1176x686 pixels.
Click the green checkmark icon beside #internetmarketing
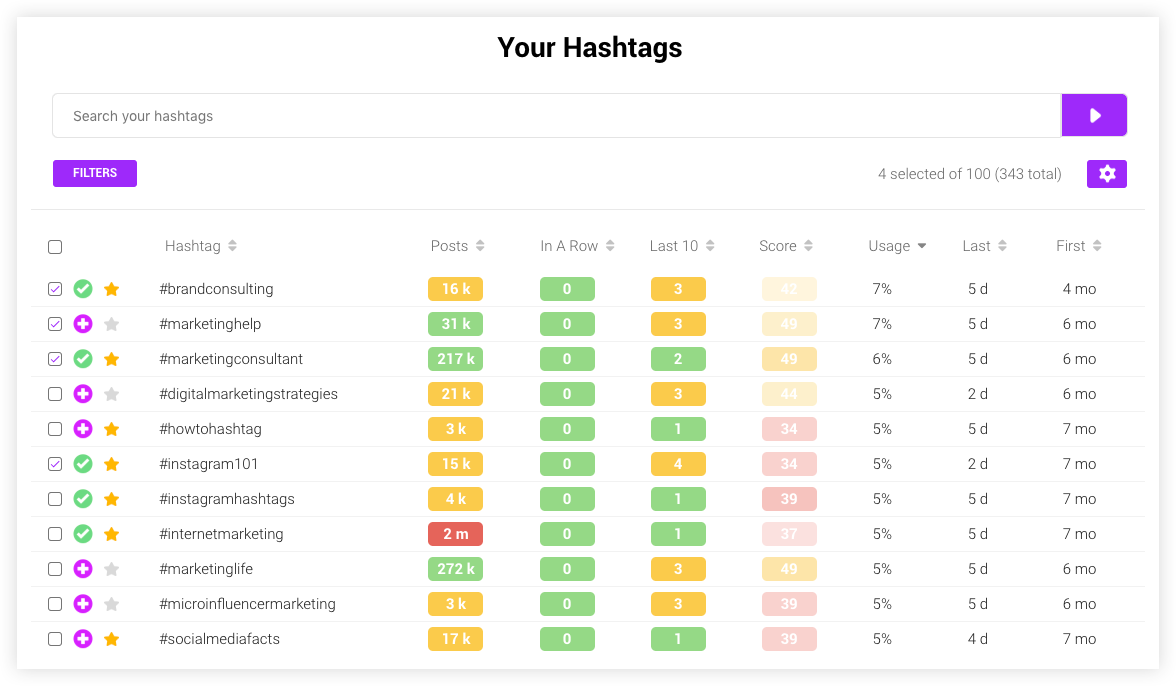tap(83, 533)
